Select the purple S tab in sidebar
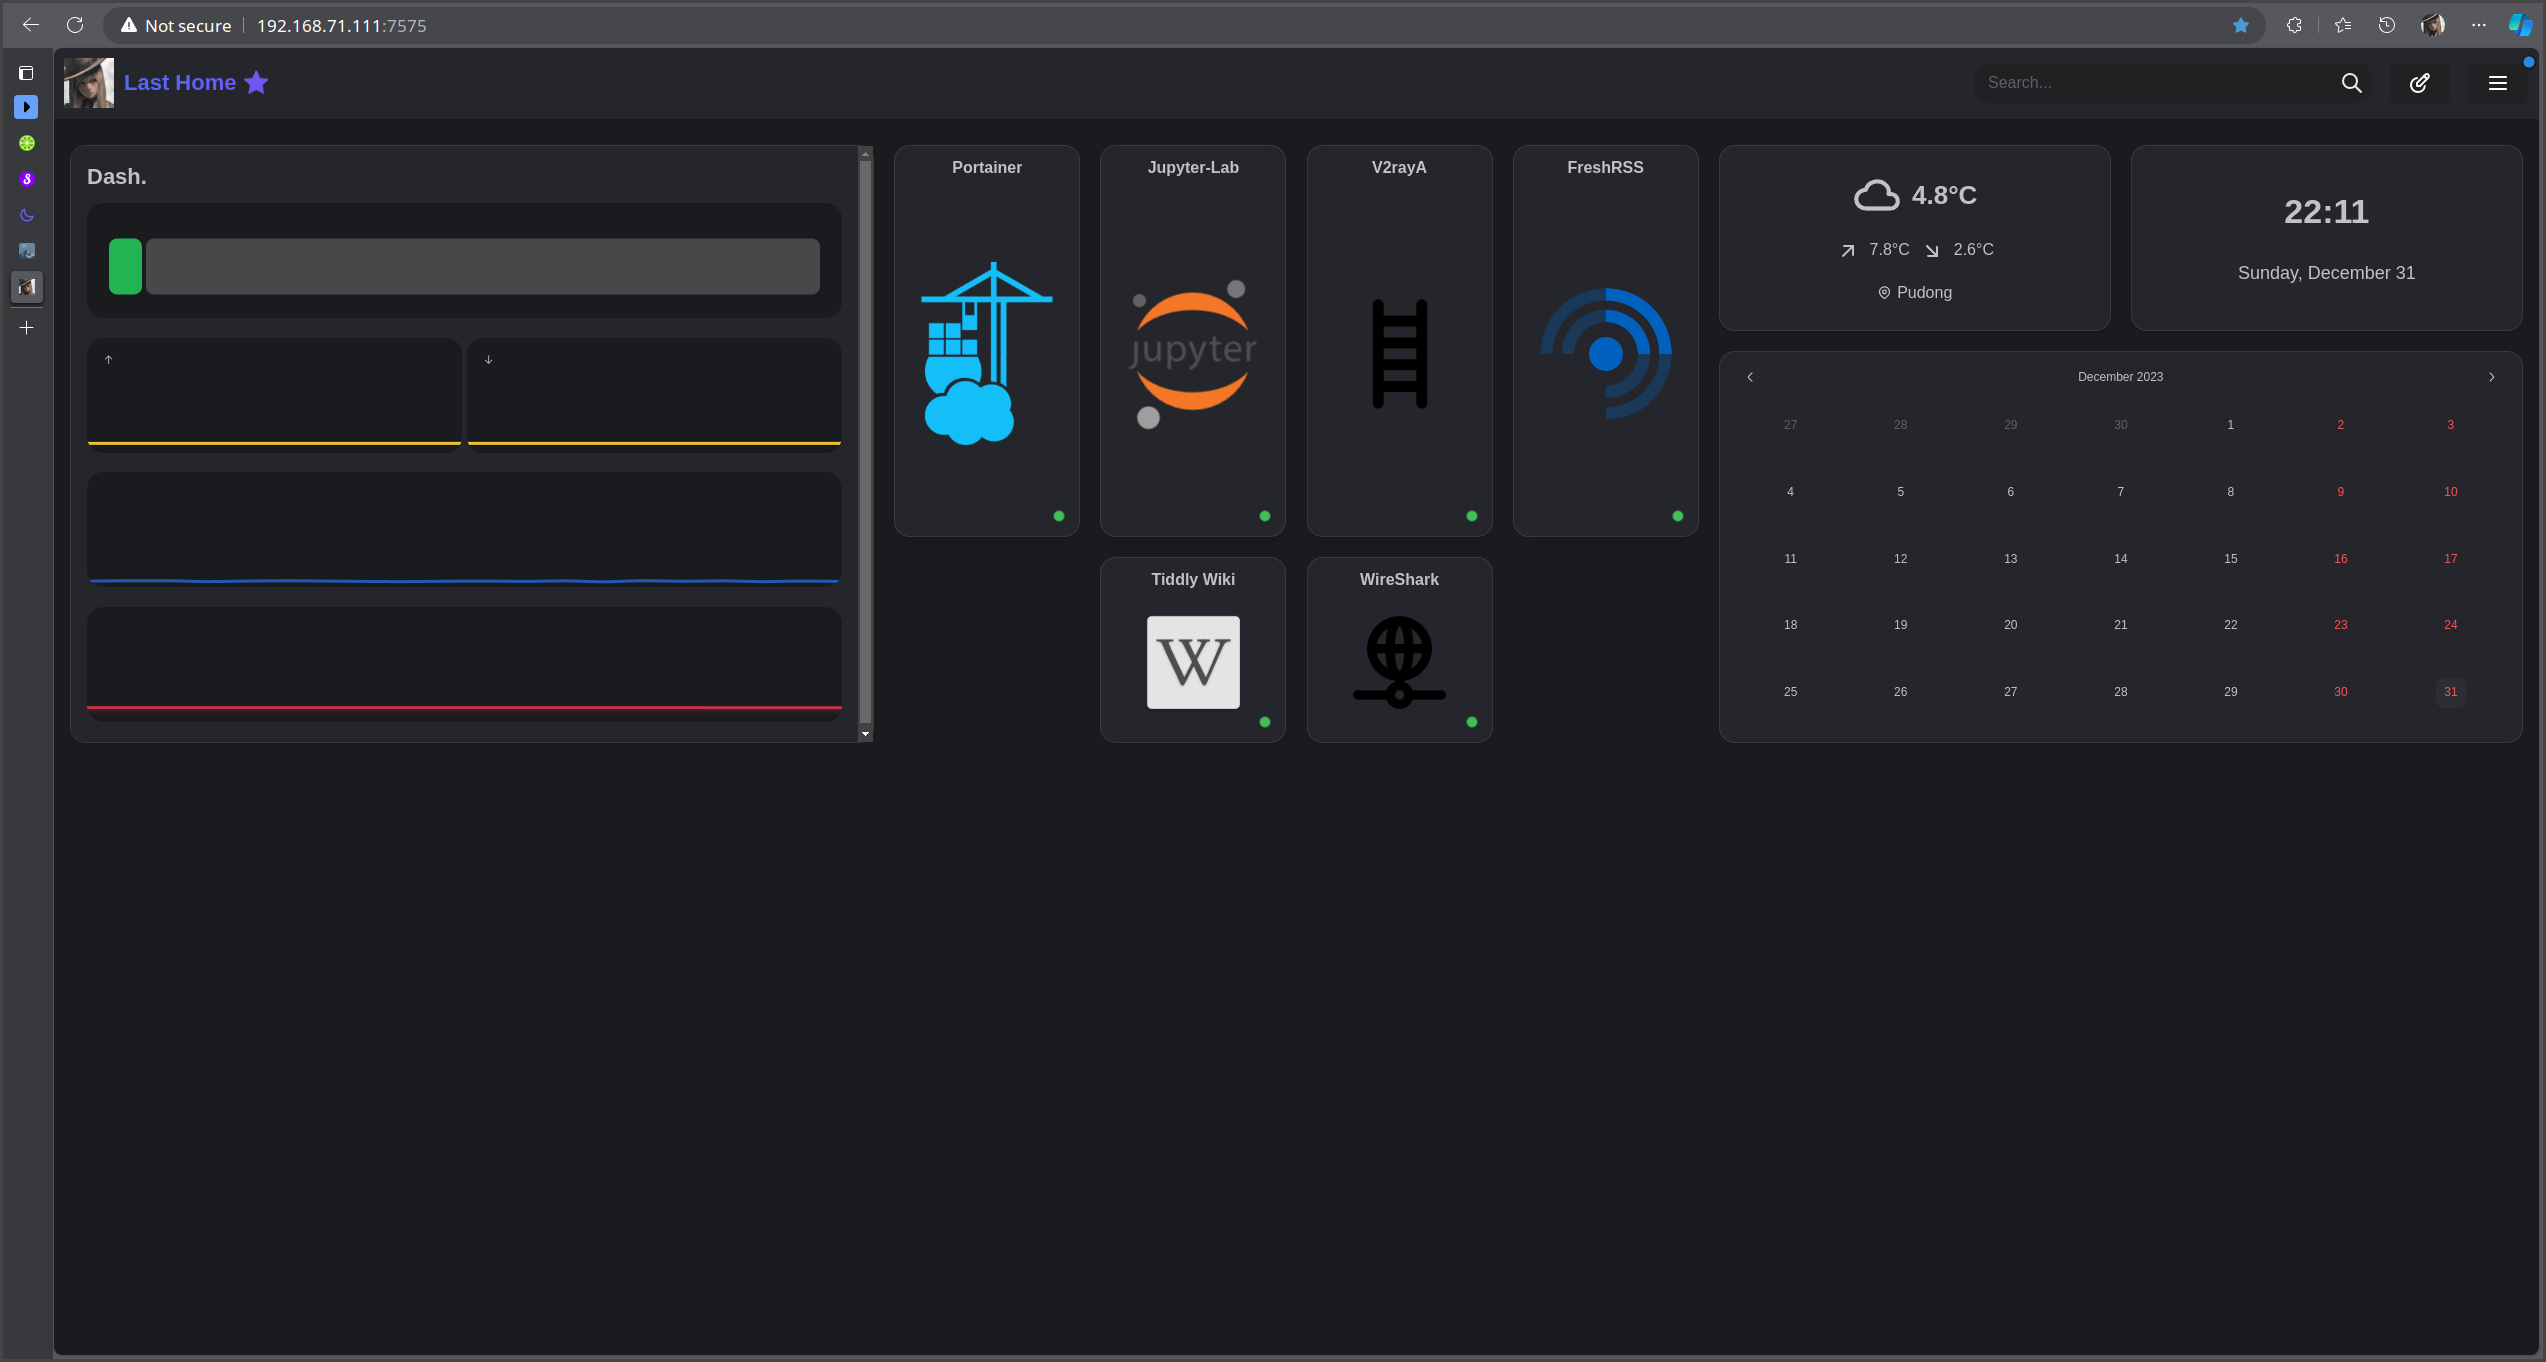This screenshot has width=2546, height=1362. [27, 179]
